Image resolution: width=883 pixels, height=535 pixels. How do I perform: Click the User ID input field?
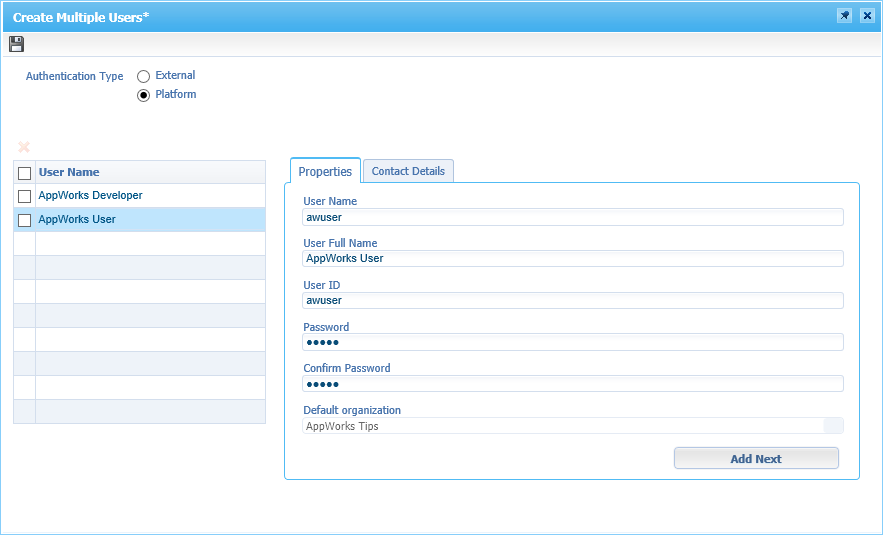[573, 301]
